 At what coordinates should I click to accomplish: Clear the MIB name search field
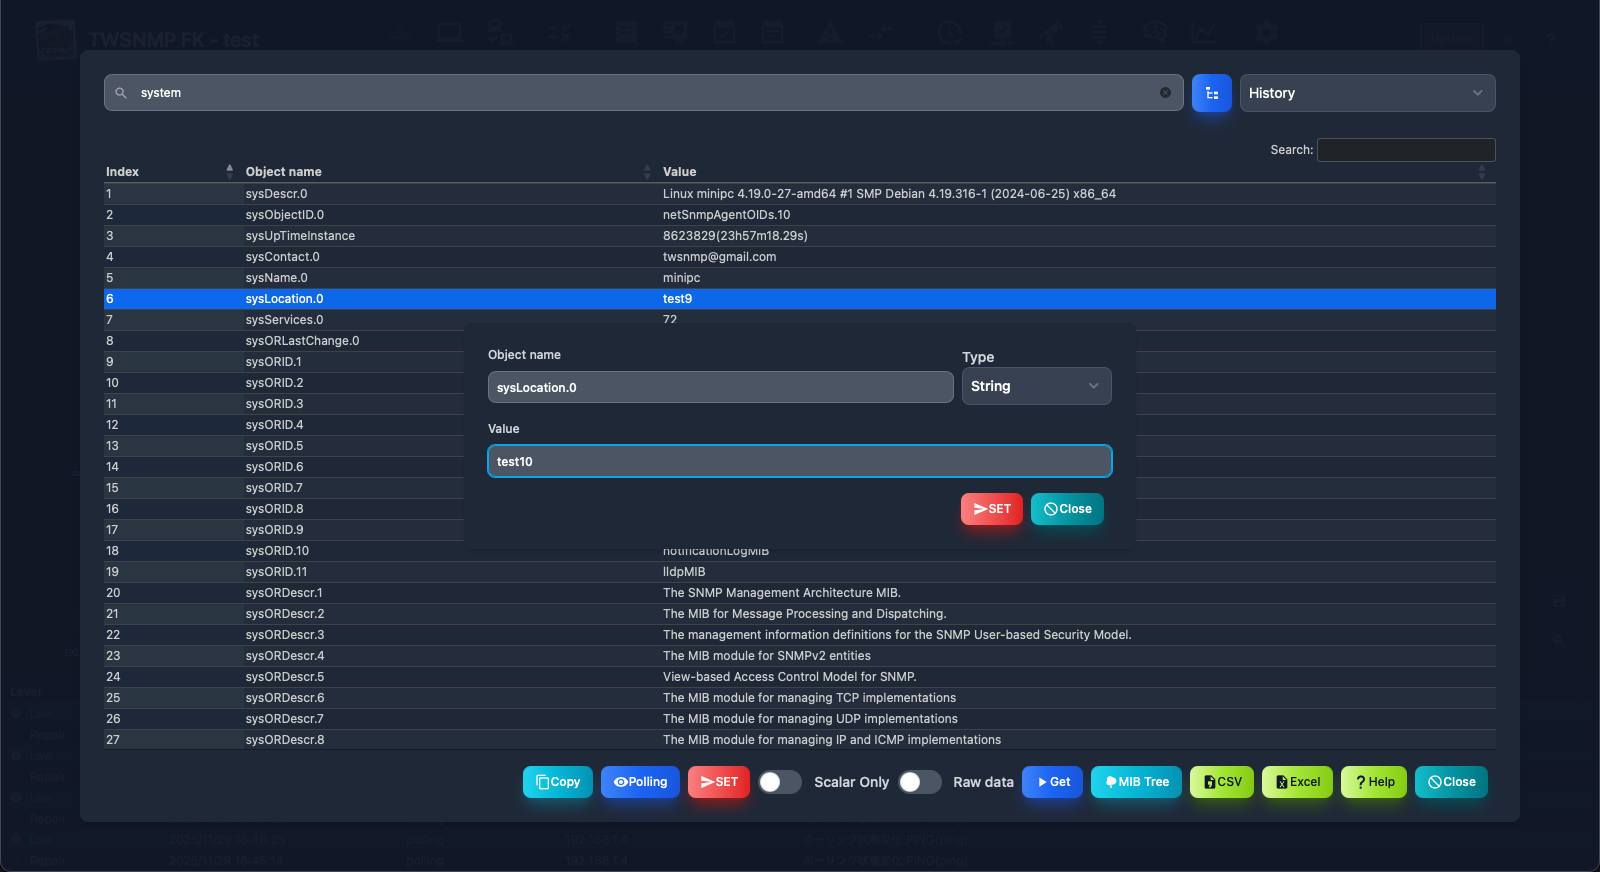[1165, 93]
